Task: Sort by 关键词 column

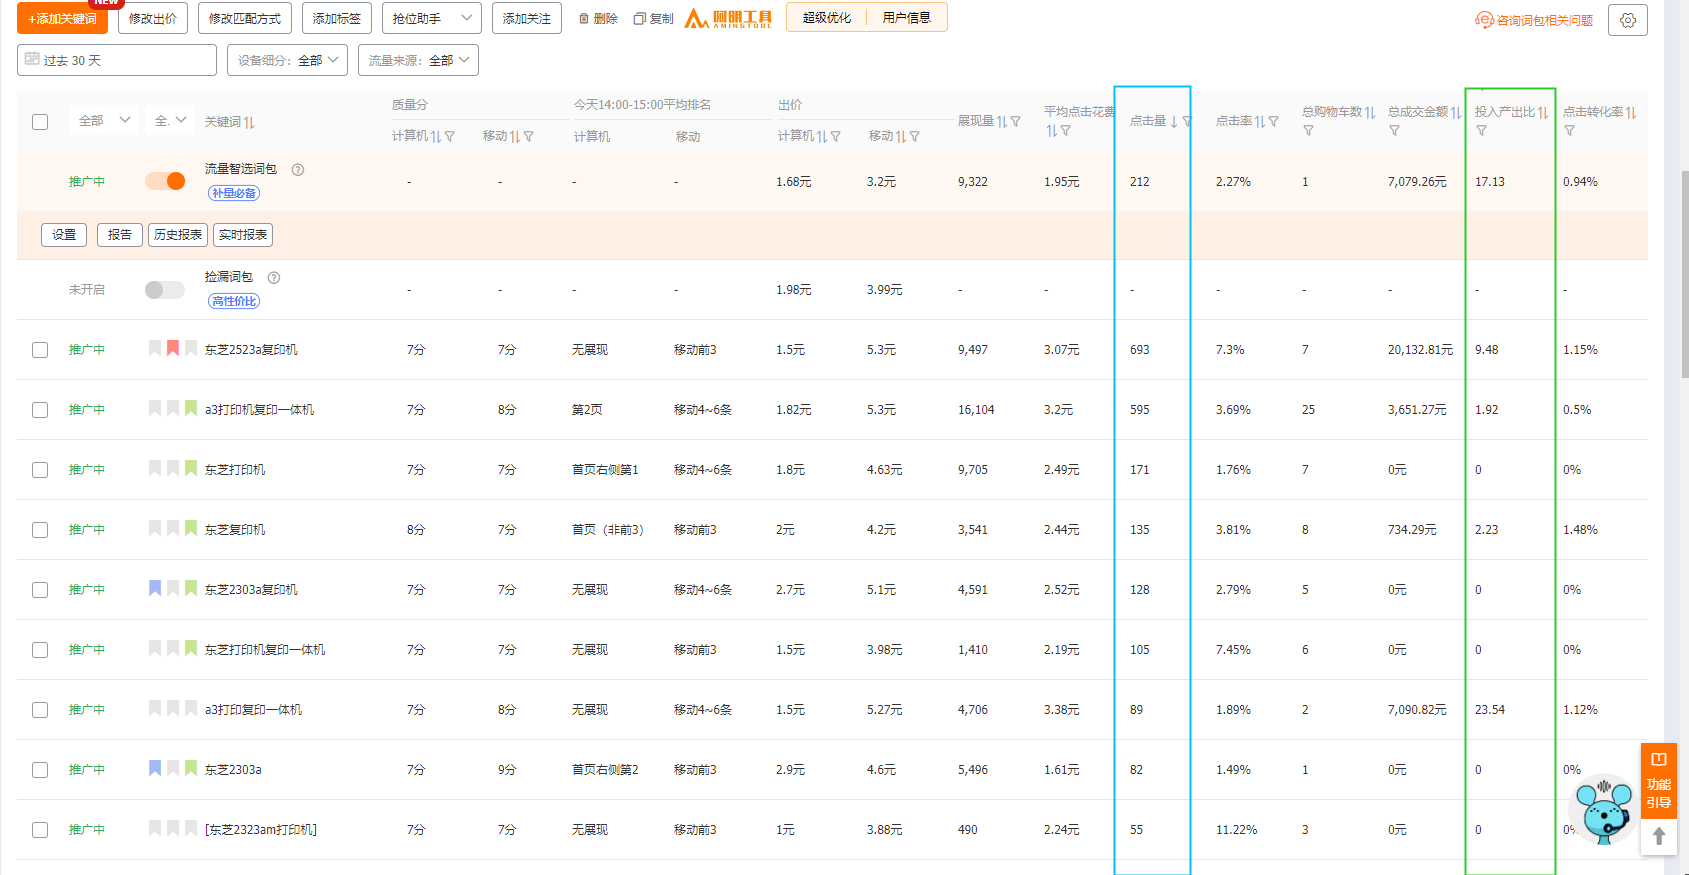Action: [x=249, y=122]
